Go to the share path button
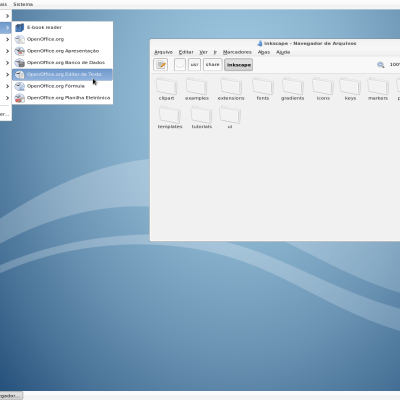Viewport: 400px width, 400px height. (x=213, y=65)
